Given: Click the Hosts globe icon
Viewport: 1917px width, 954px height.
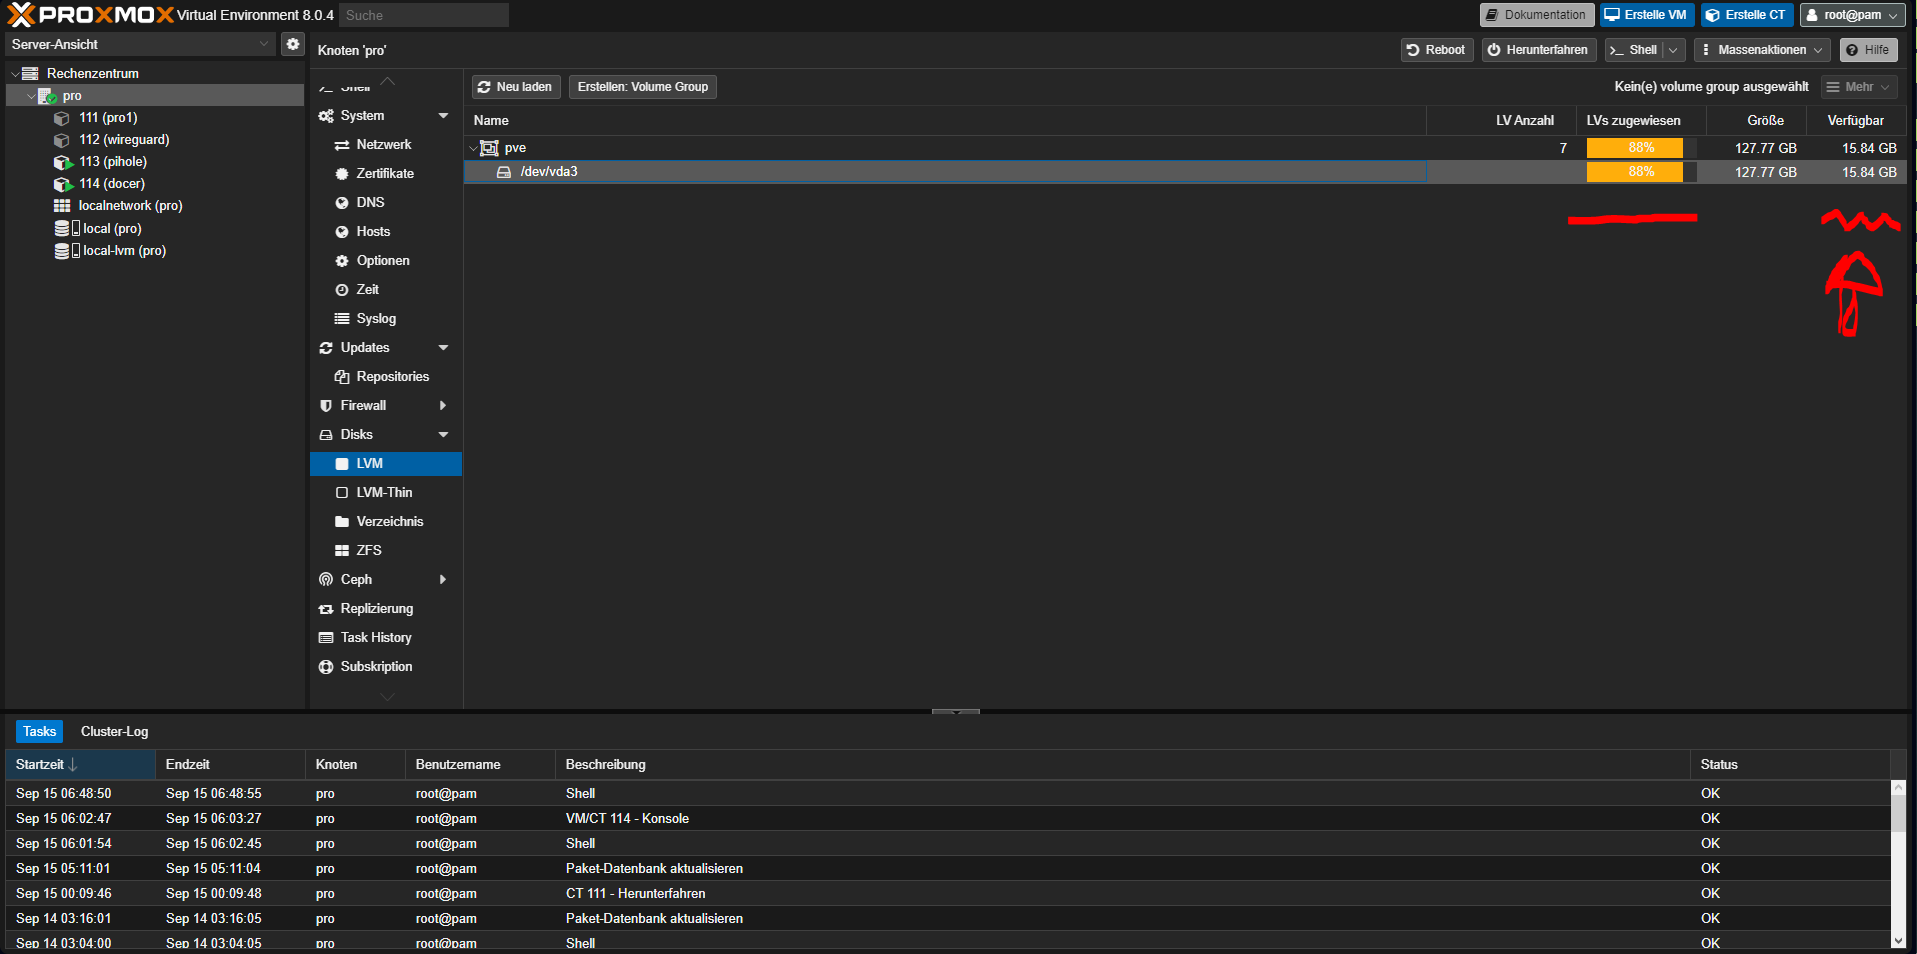Looking at the screenshot, I should pyautogui.click(x=342, y=232).
